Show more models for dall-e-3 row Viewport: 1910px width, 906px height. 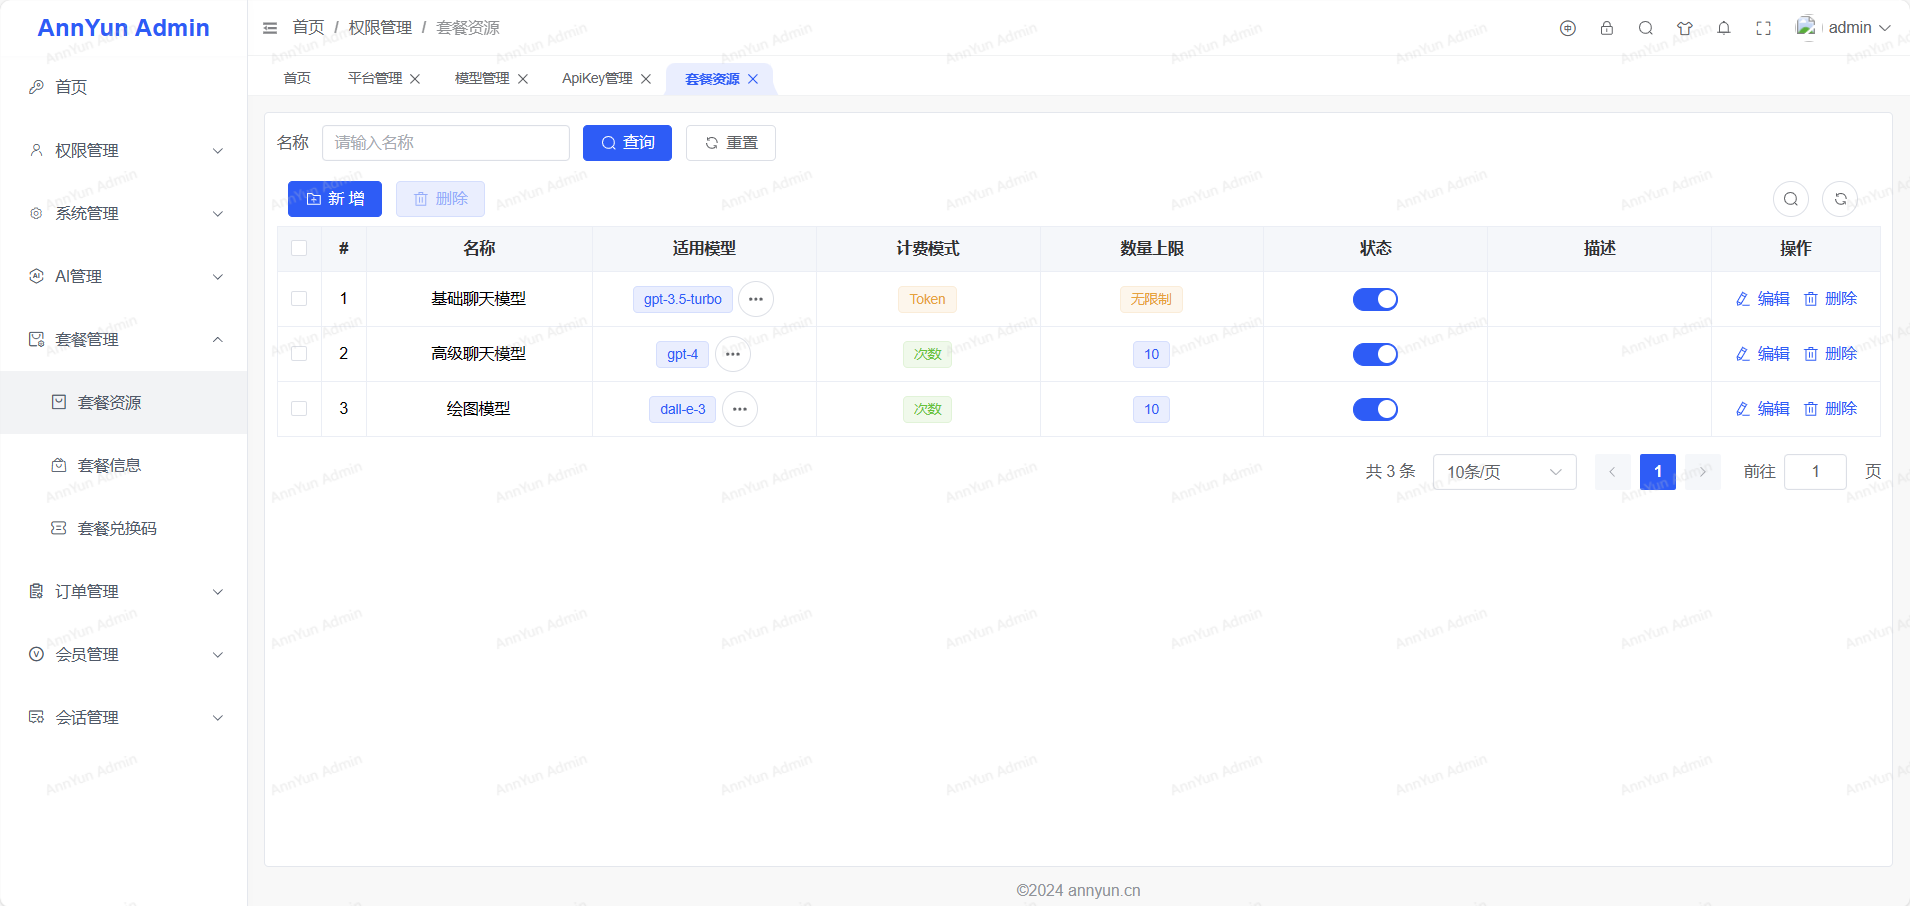[740, 409]
